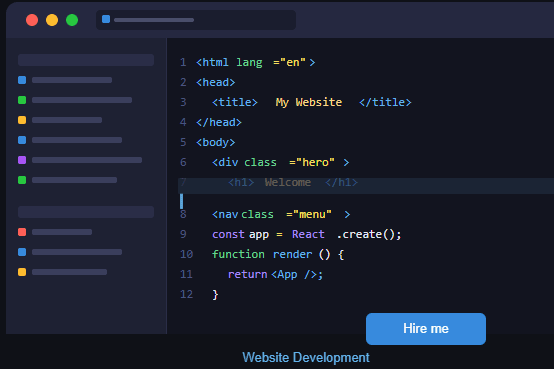Click line number 10 in the gutter

click(x=187, y=254)
